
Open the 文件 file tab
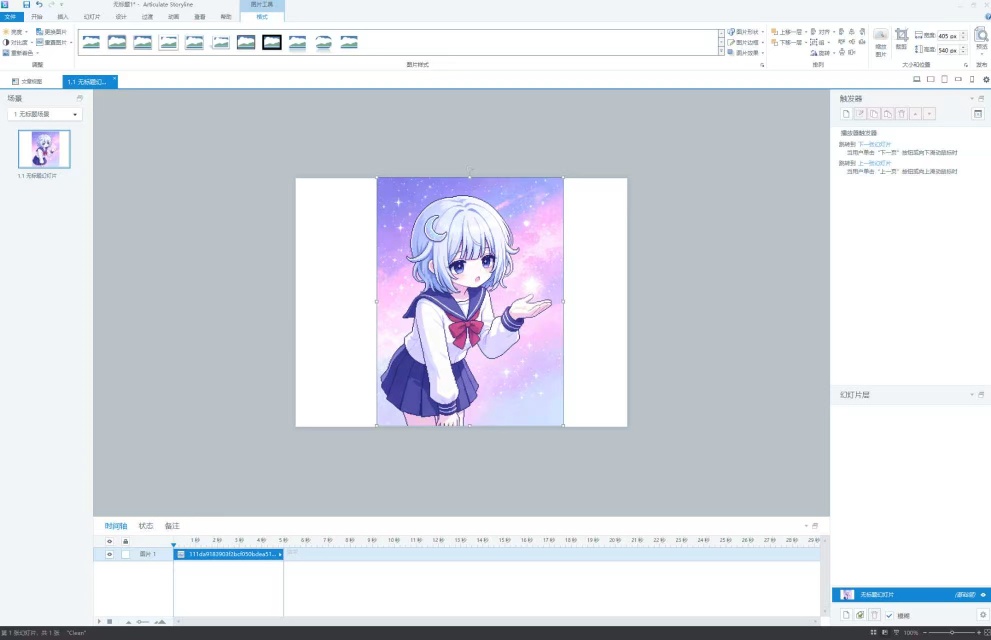point(11,17)
